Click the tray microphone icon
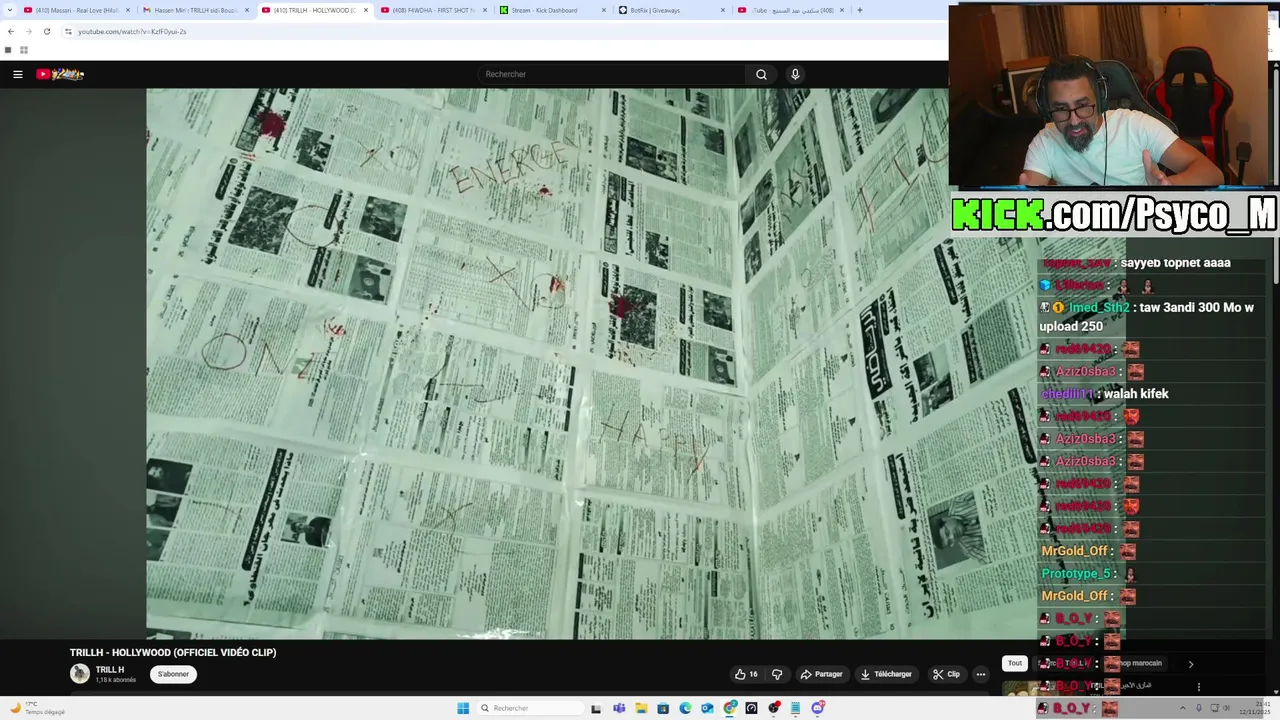The image size is (1280, 720). click(x=1198, y=708)
